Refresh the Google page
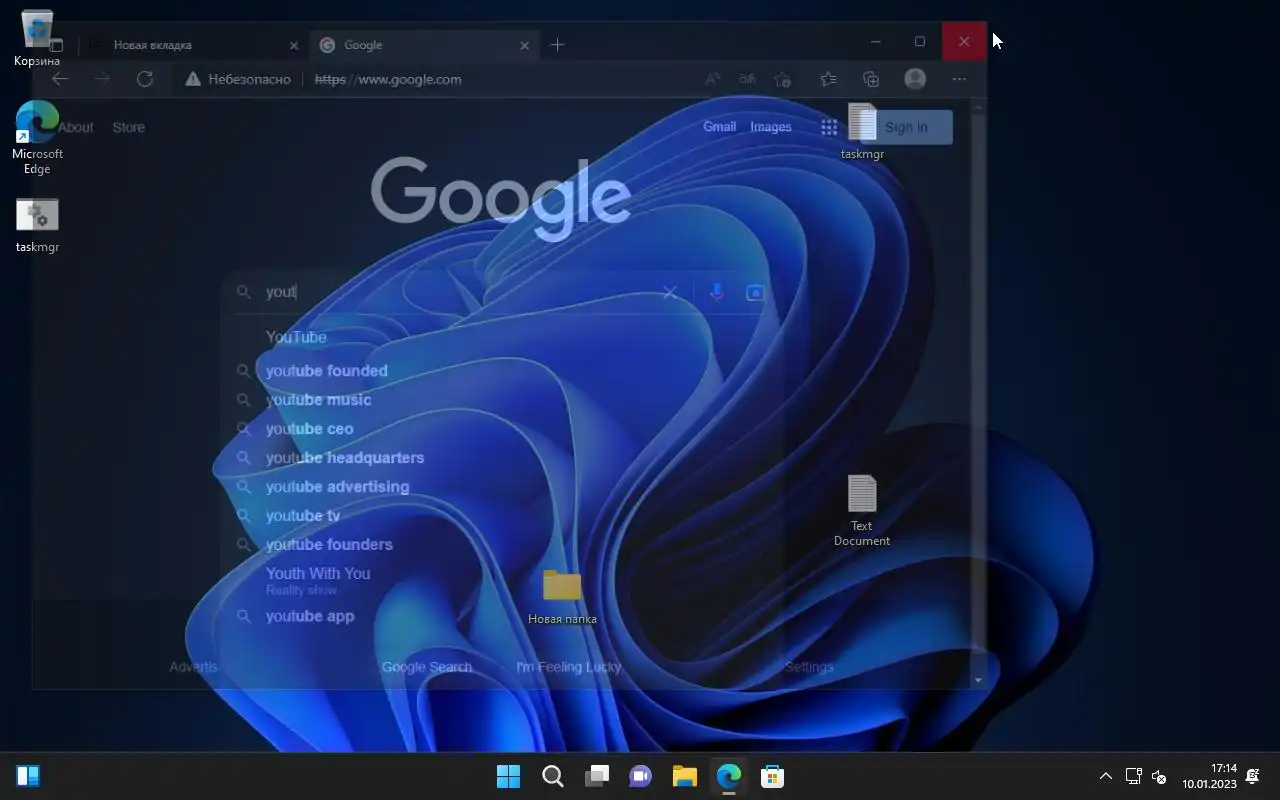 (145, 79)
